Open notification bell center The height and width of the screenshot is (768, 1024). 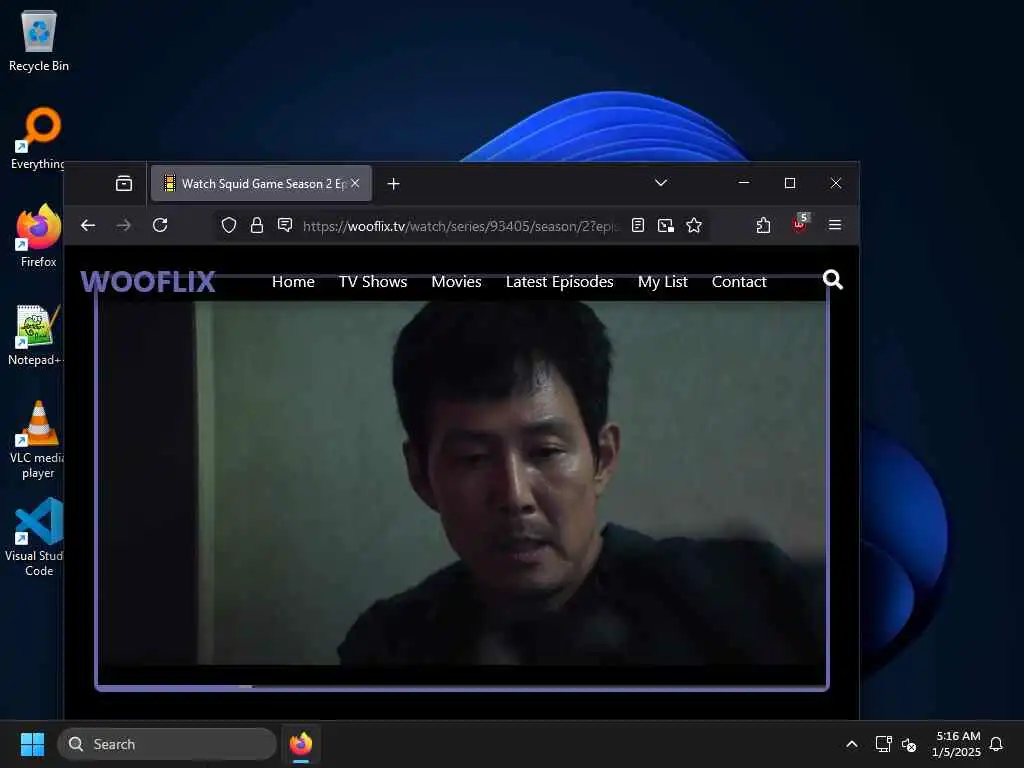tap(996, 744)
